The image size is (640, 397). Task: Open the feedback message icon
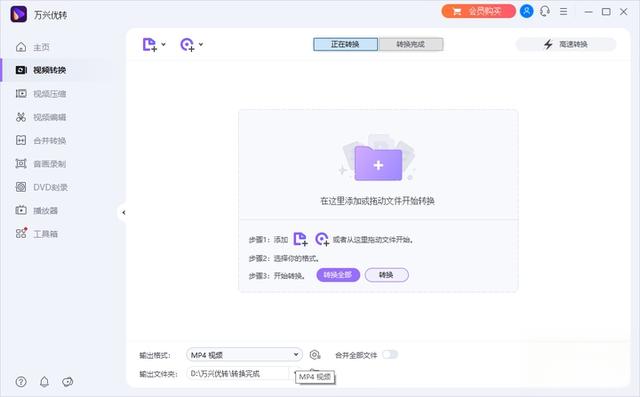click(67, 382)
